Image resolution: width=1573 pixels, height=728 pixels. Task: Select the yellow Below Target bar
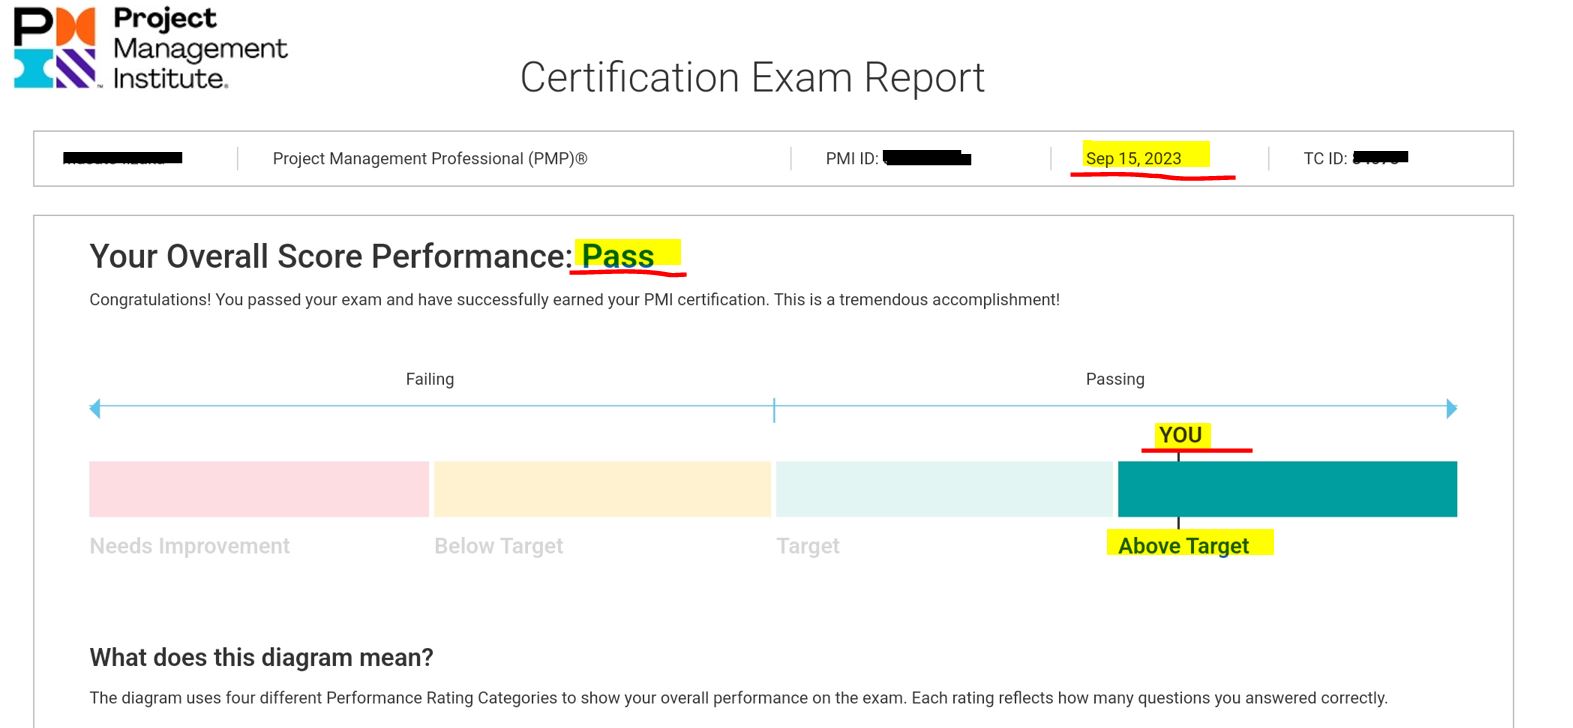[602, 489]
